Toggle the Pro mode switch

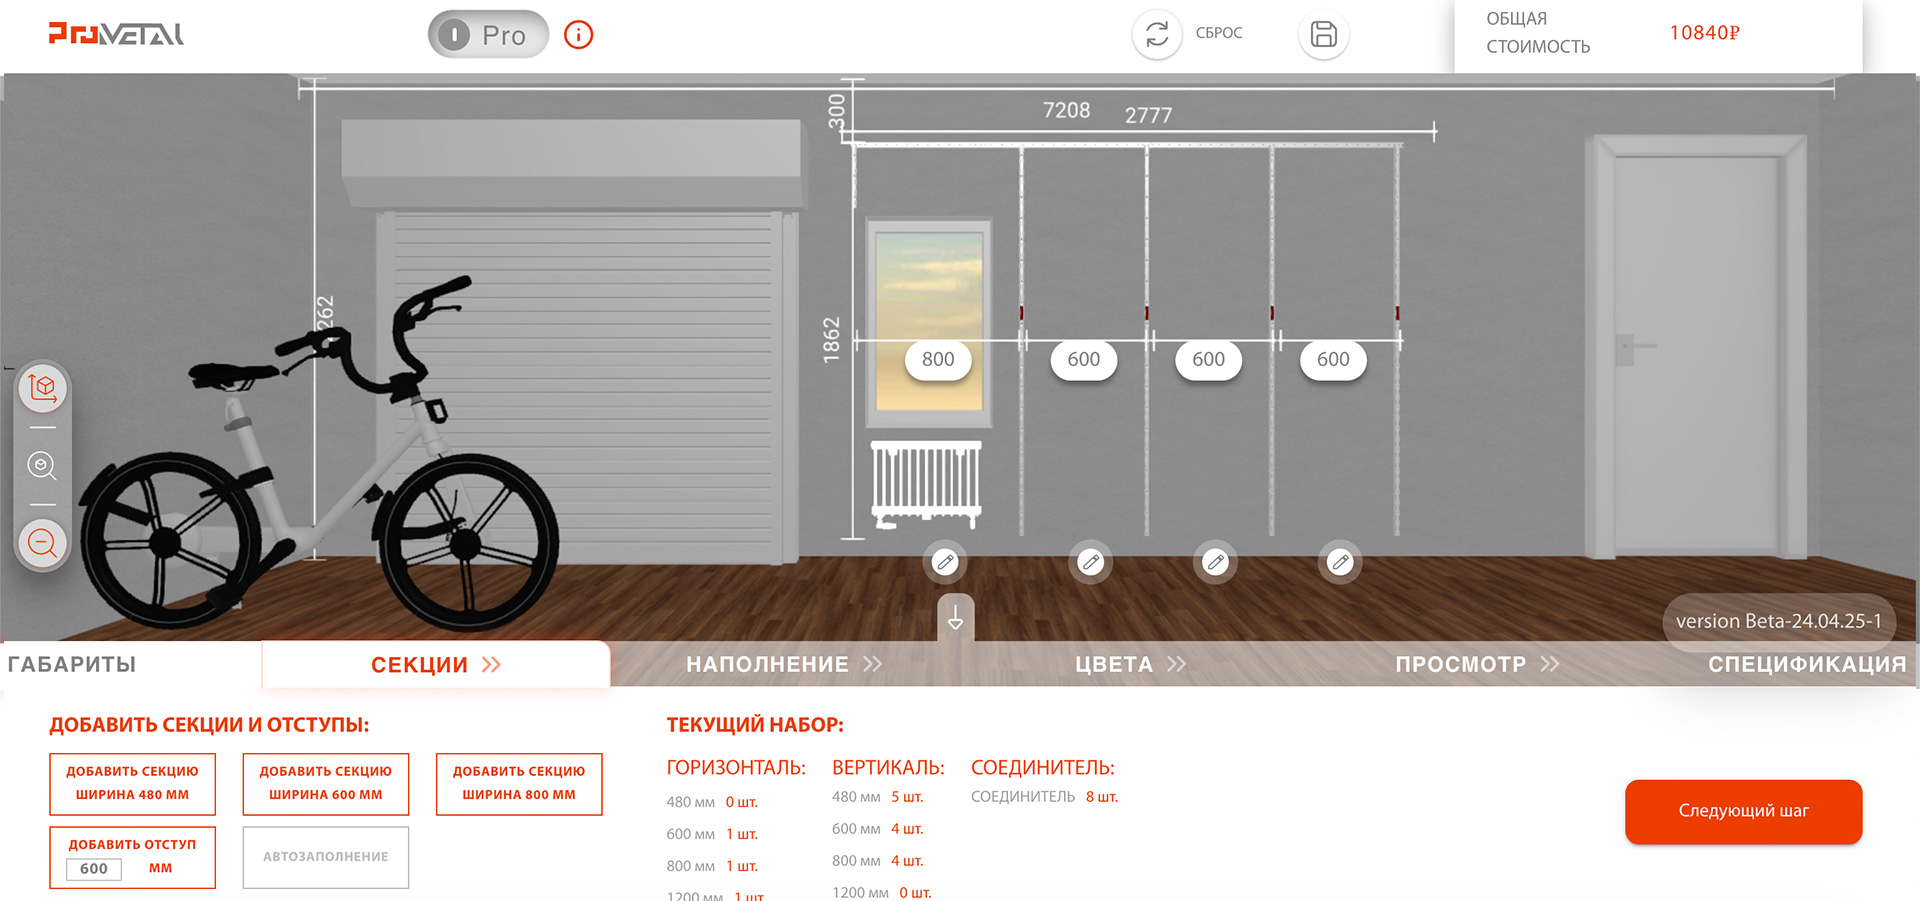[488, 35]
